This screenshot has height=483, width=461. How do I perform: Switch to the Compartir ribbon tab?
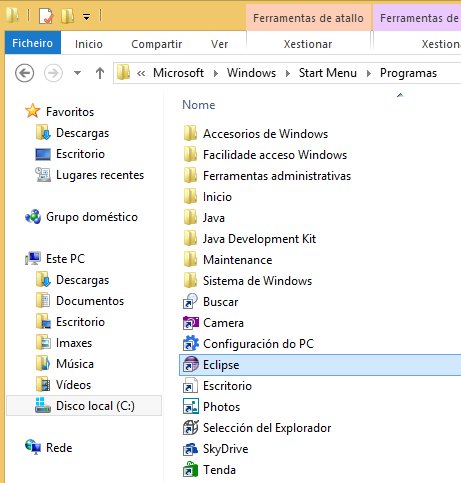click(x=157, y=44)
